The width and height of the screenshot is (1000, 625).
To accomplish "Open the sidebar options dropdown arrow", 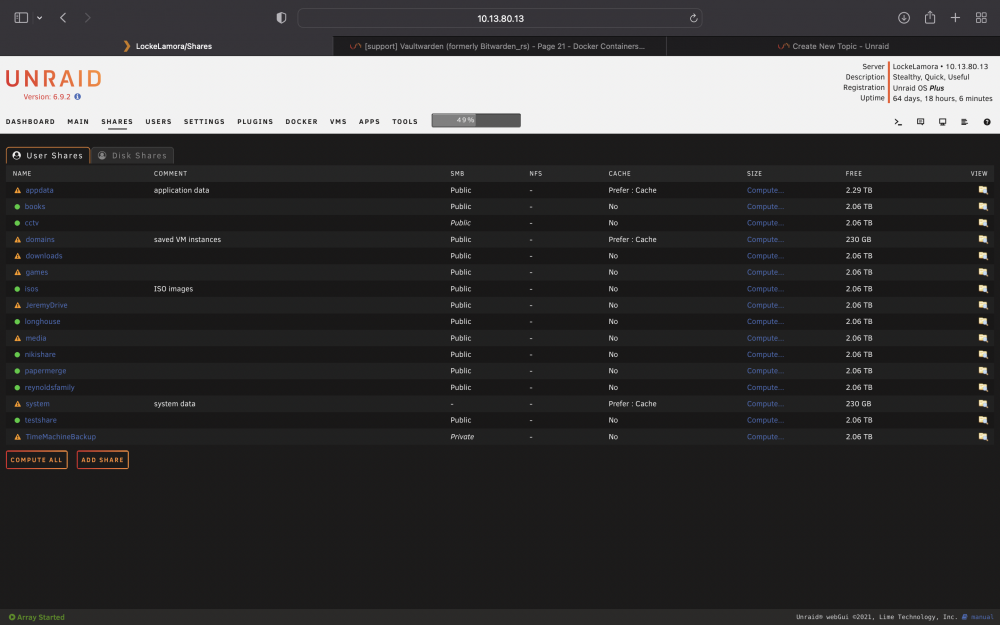I will tap(40, 18).
